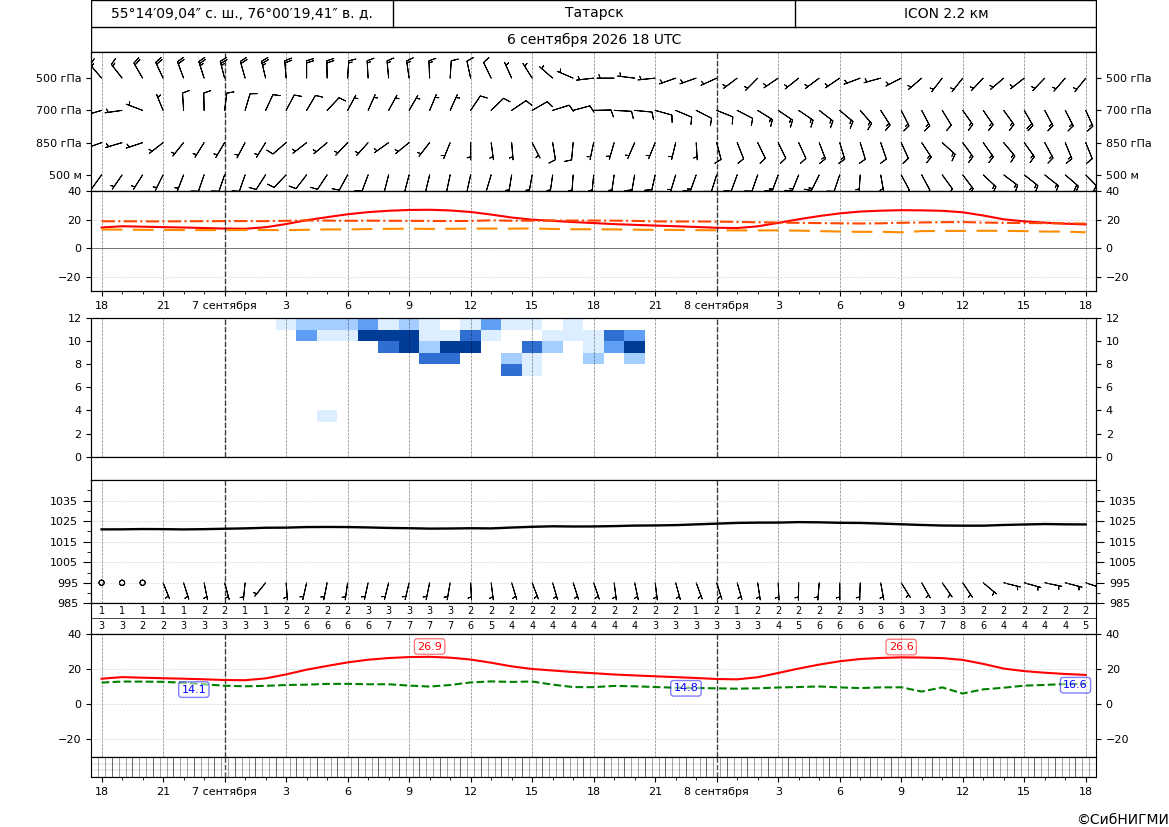Screen dimensions: 1169x827
Task: Click the ICON 2.2 км model label
Action: (x=946, y=13)
